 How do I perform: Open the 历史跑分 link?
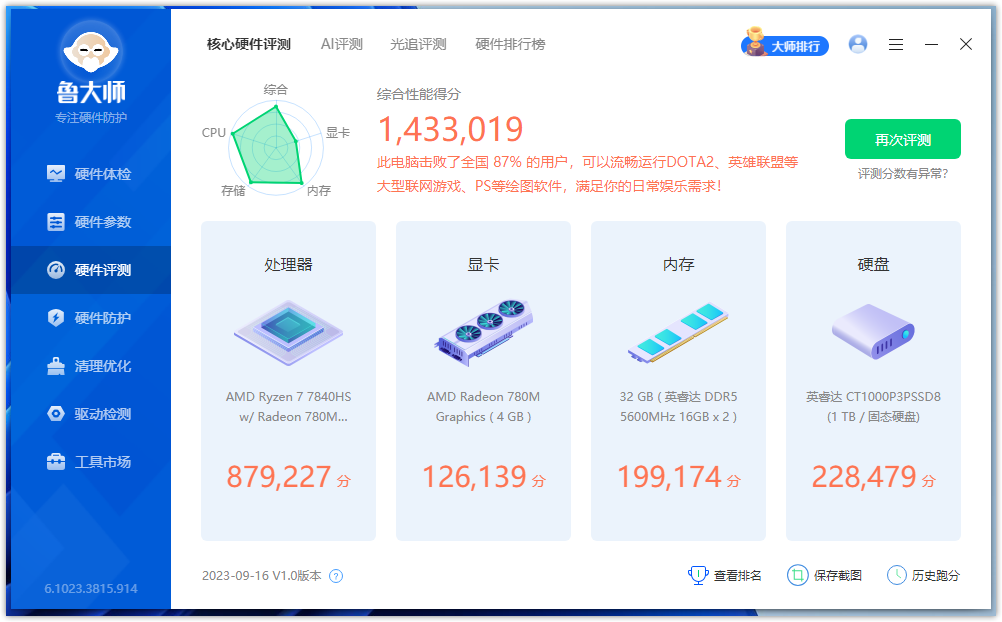936,576
